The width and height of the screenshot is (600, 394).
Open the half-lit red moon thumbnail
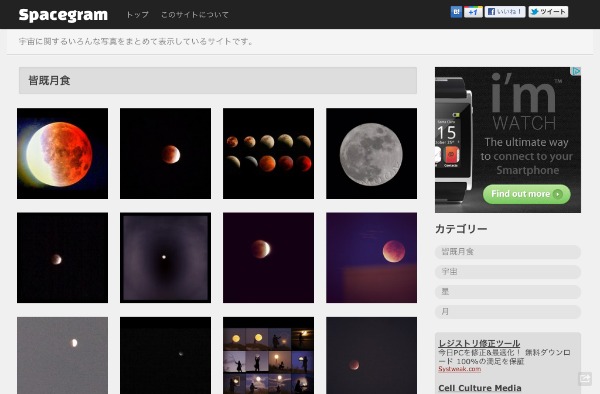pos(62,153)
